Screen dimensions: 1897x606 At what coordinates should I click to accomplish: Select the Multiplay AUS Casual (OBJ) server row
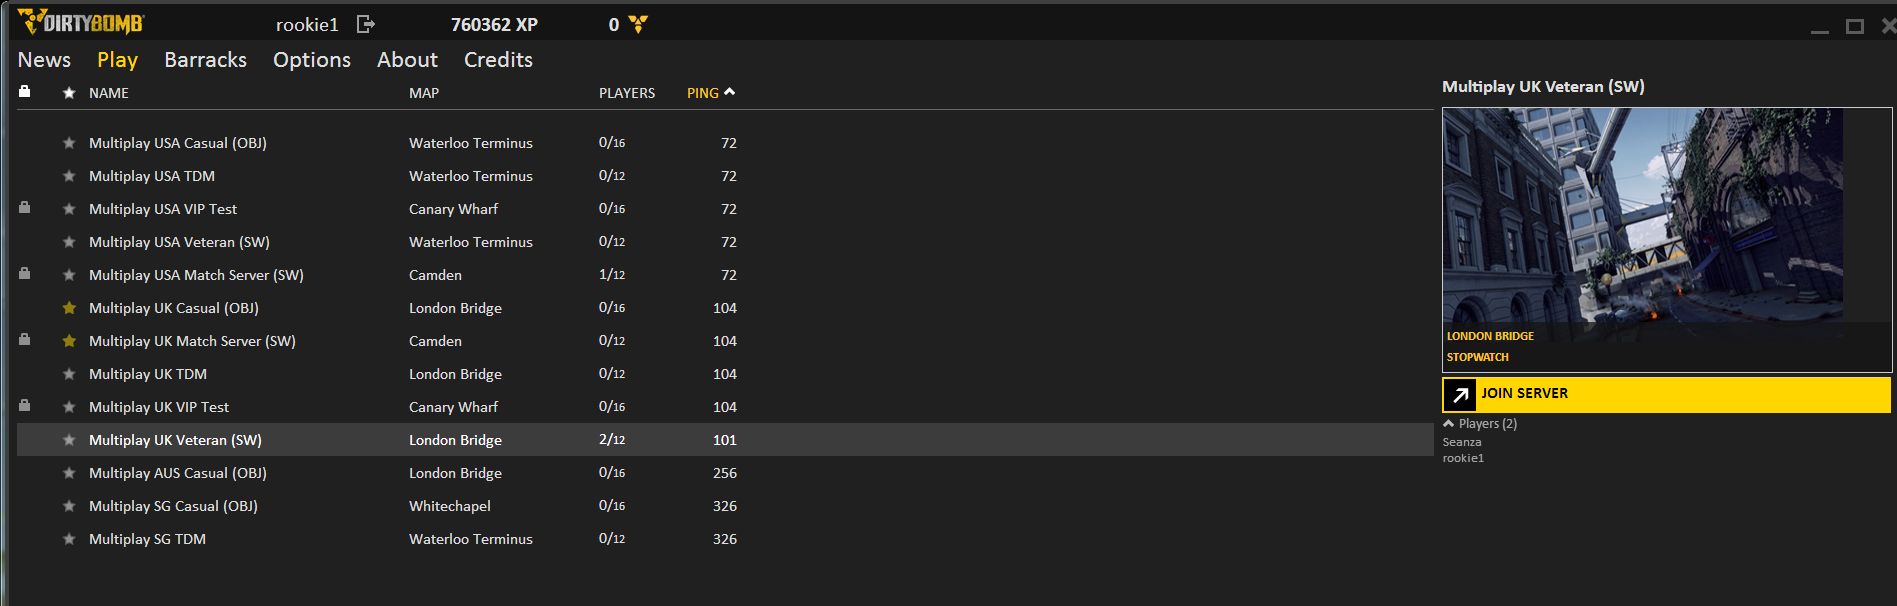click(177, 473)
